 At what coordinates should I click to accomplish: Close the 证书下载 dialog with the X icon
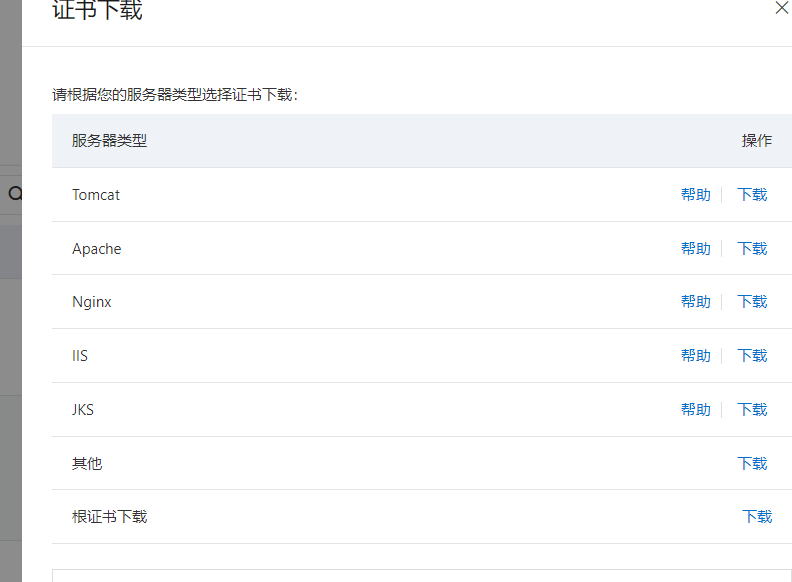tap(782, 8)
